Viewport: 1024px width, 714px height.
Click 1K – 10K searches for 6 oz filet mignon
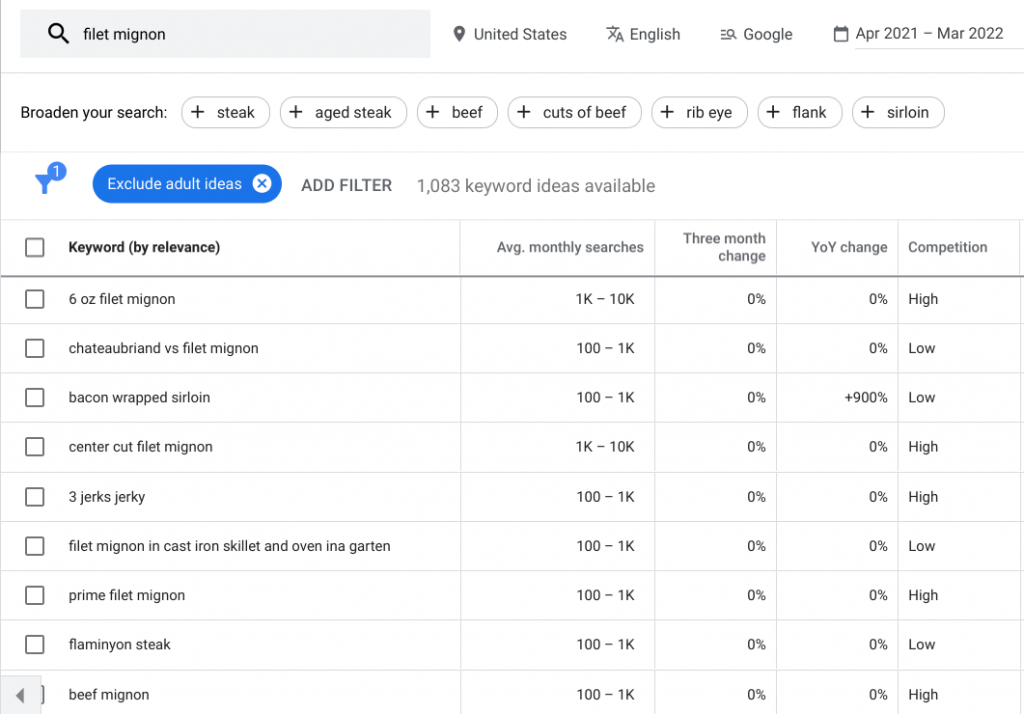pos(605,299)
